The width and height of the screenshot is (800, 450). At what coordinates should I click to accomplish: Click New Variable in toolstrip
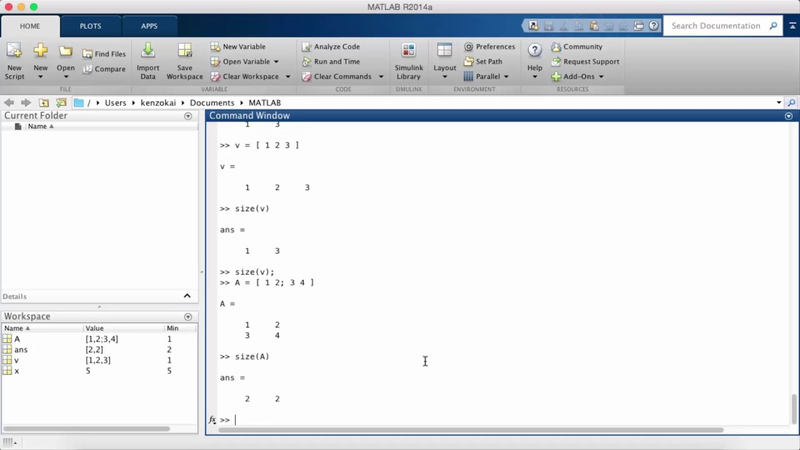pyautogui.click(x=238, y=46)
